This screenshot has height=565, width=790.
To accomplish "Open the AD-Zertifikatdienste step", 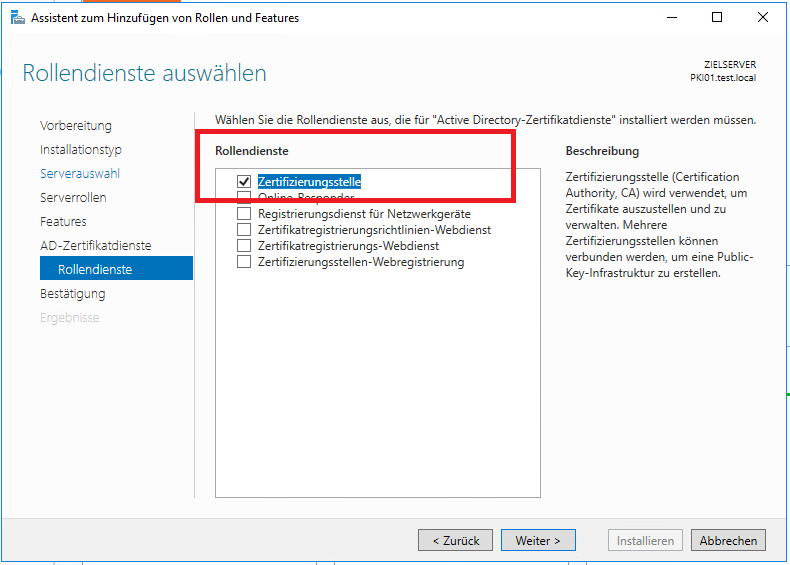I will click(x=96, y=246).
